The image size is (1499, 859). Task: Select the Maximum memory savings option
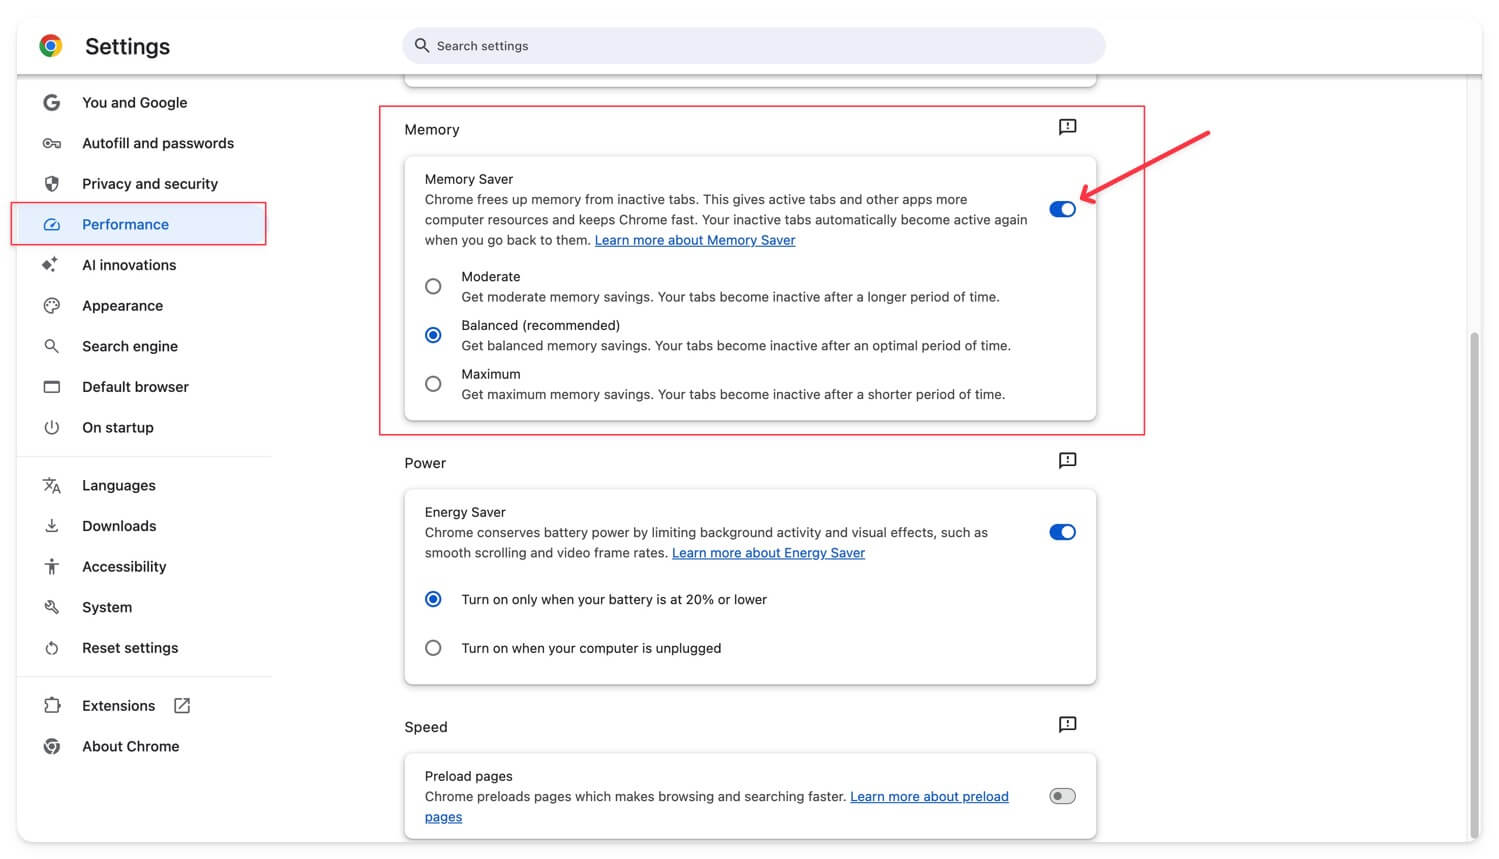coord(433,384)
